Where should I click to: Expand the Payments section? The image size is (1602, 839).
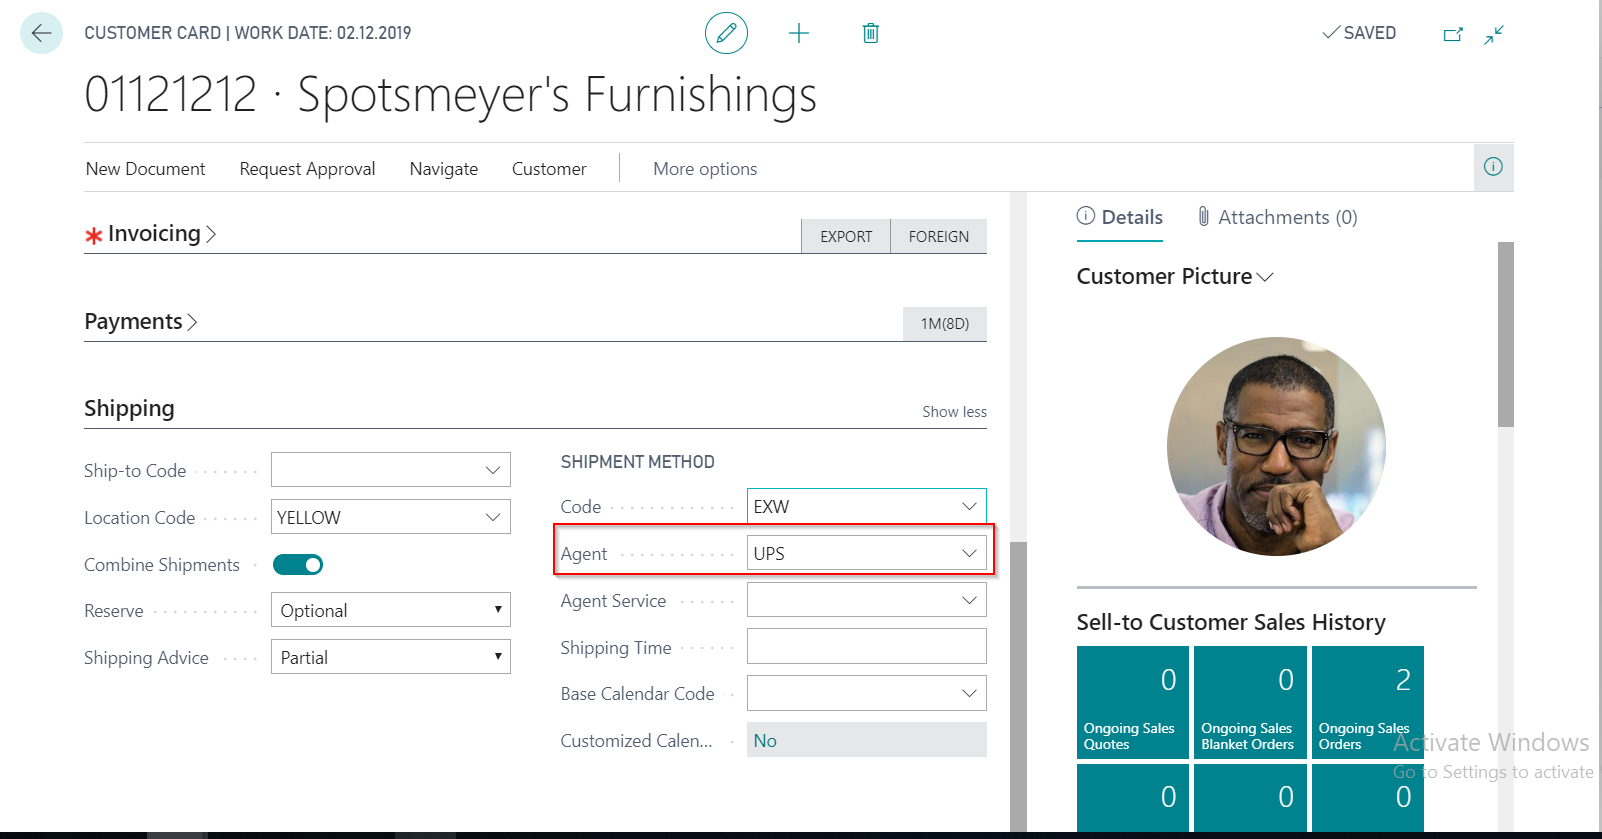140,322
